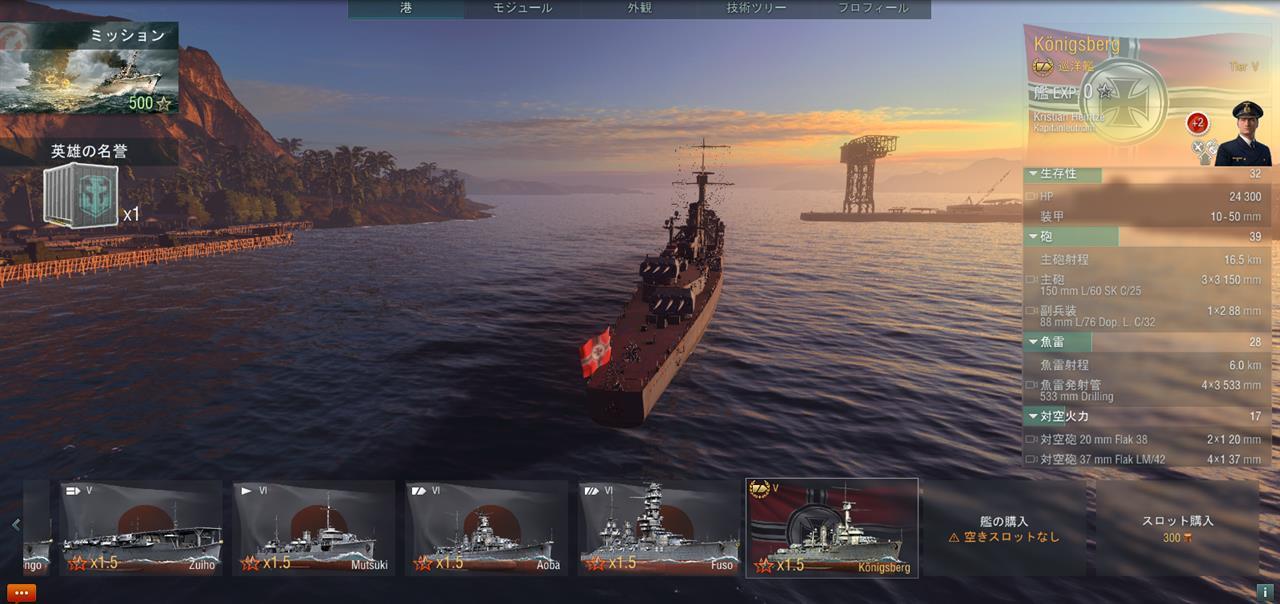
Task: Click the camera icon beside HP
Action: click(1032, 197)
